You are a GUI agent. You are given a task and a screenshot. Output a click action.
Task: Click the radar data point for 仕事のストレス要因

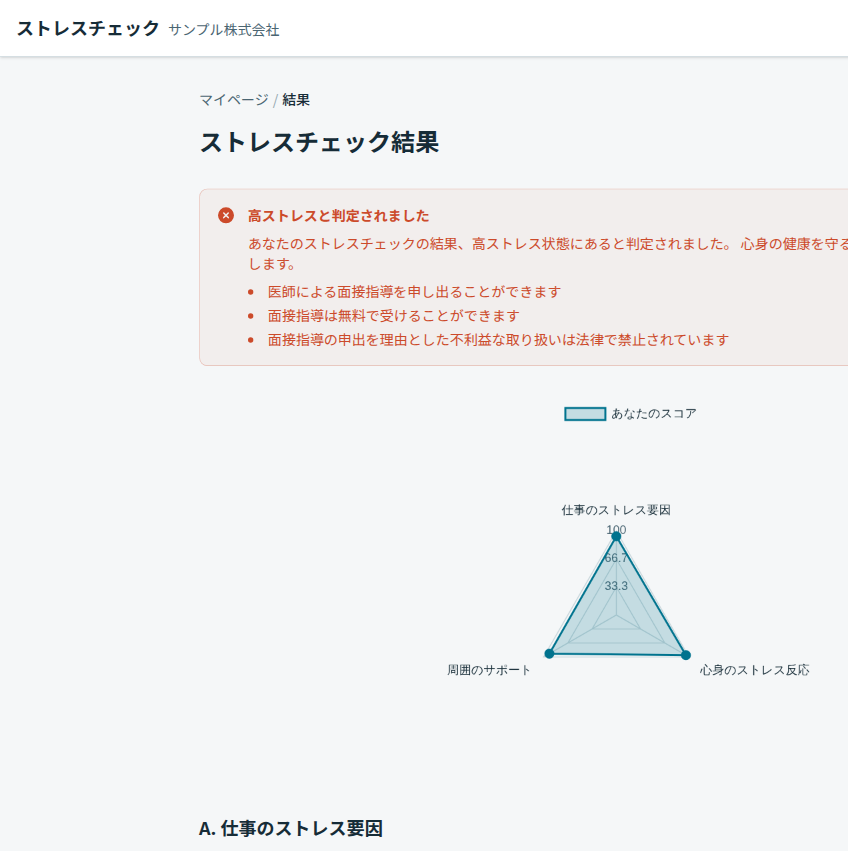616,537
